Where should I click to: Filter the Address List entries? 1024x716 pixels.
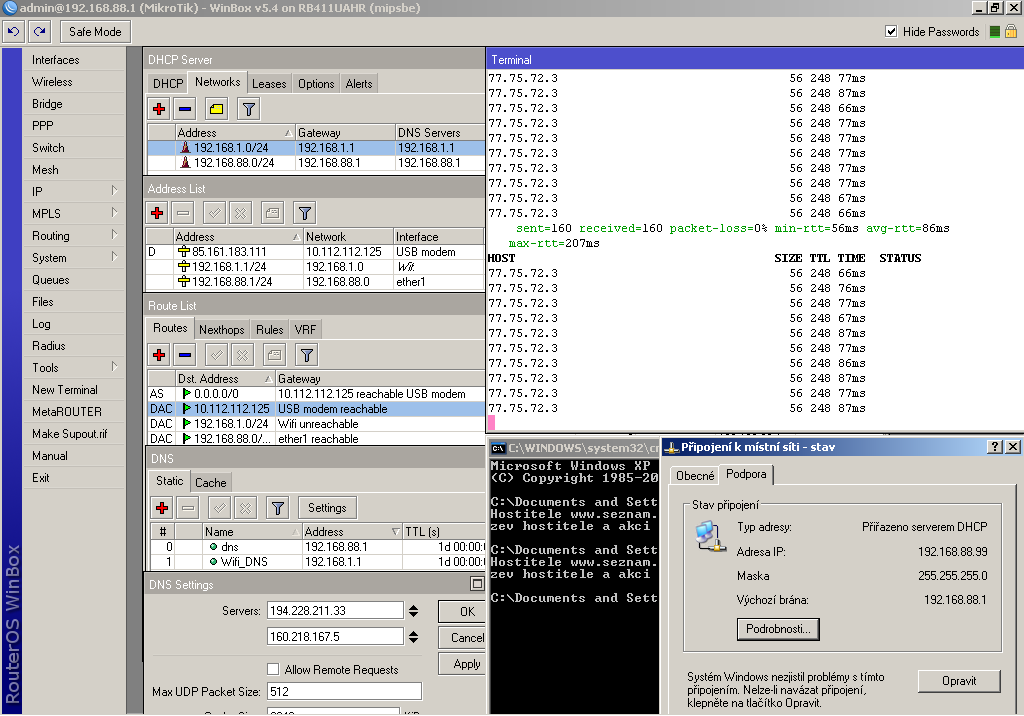coord(304,213)
